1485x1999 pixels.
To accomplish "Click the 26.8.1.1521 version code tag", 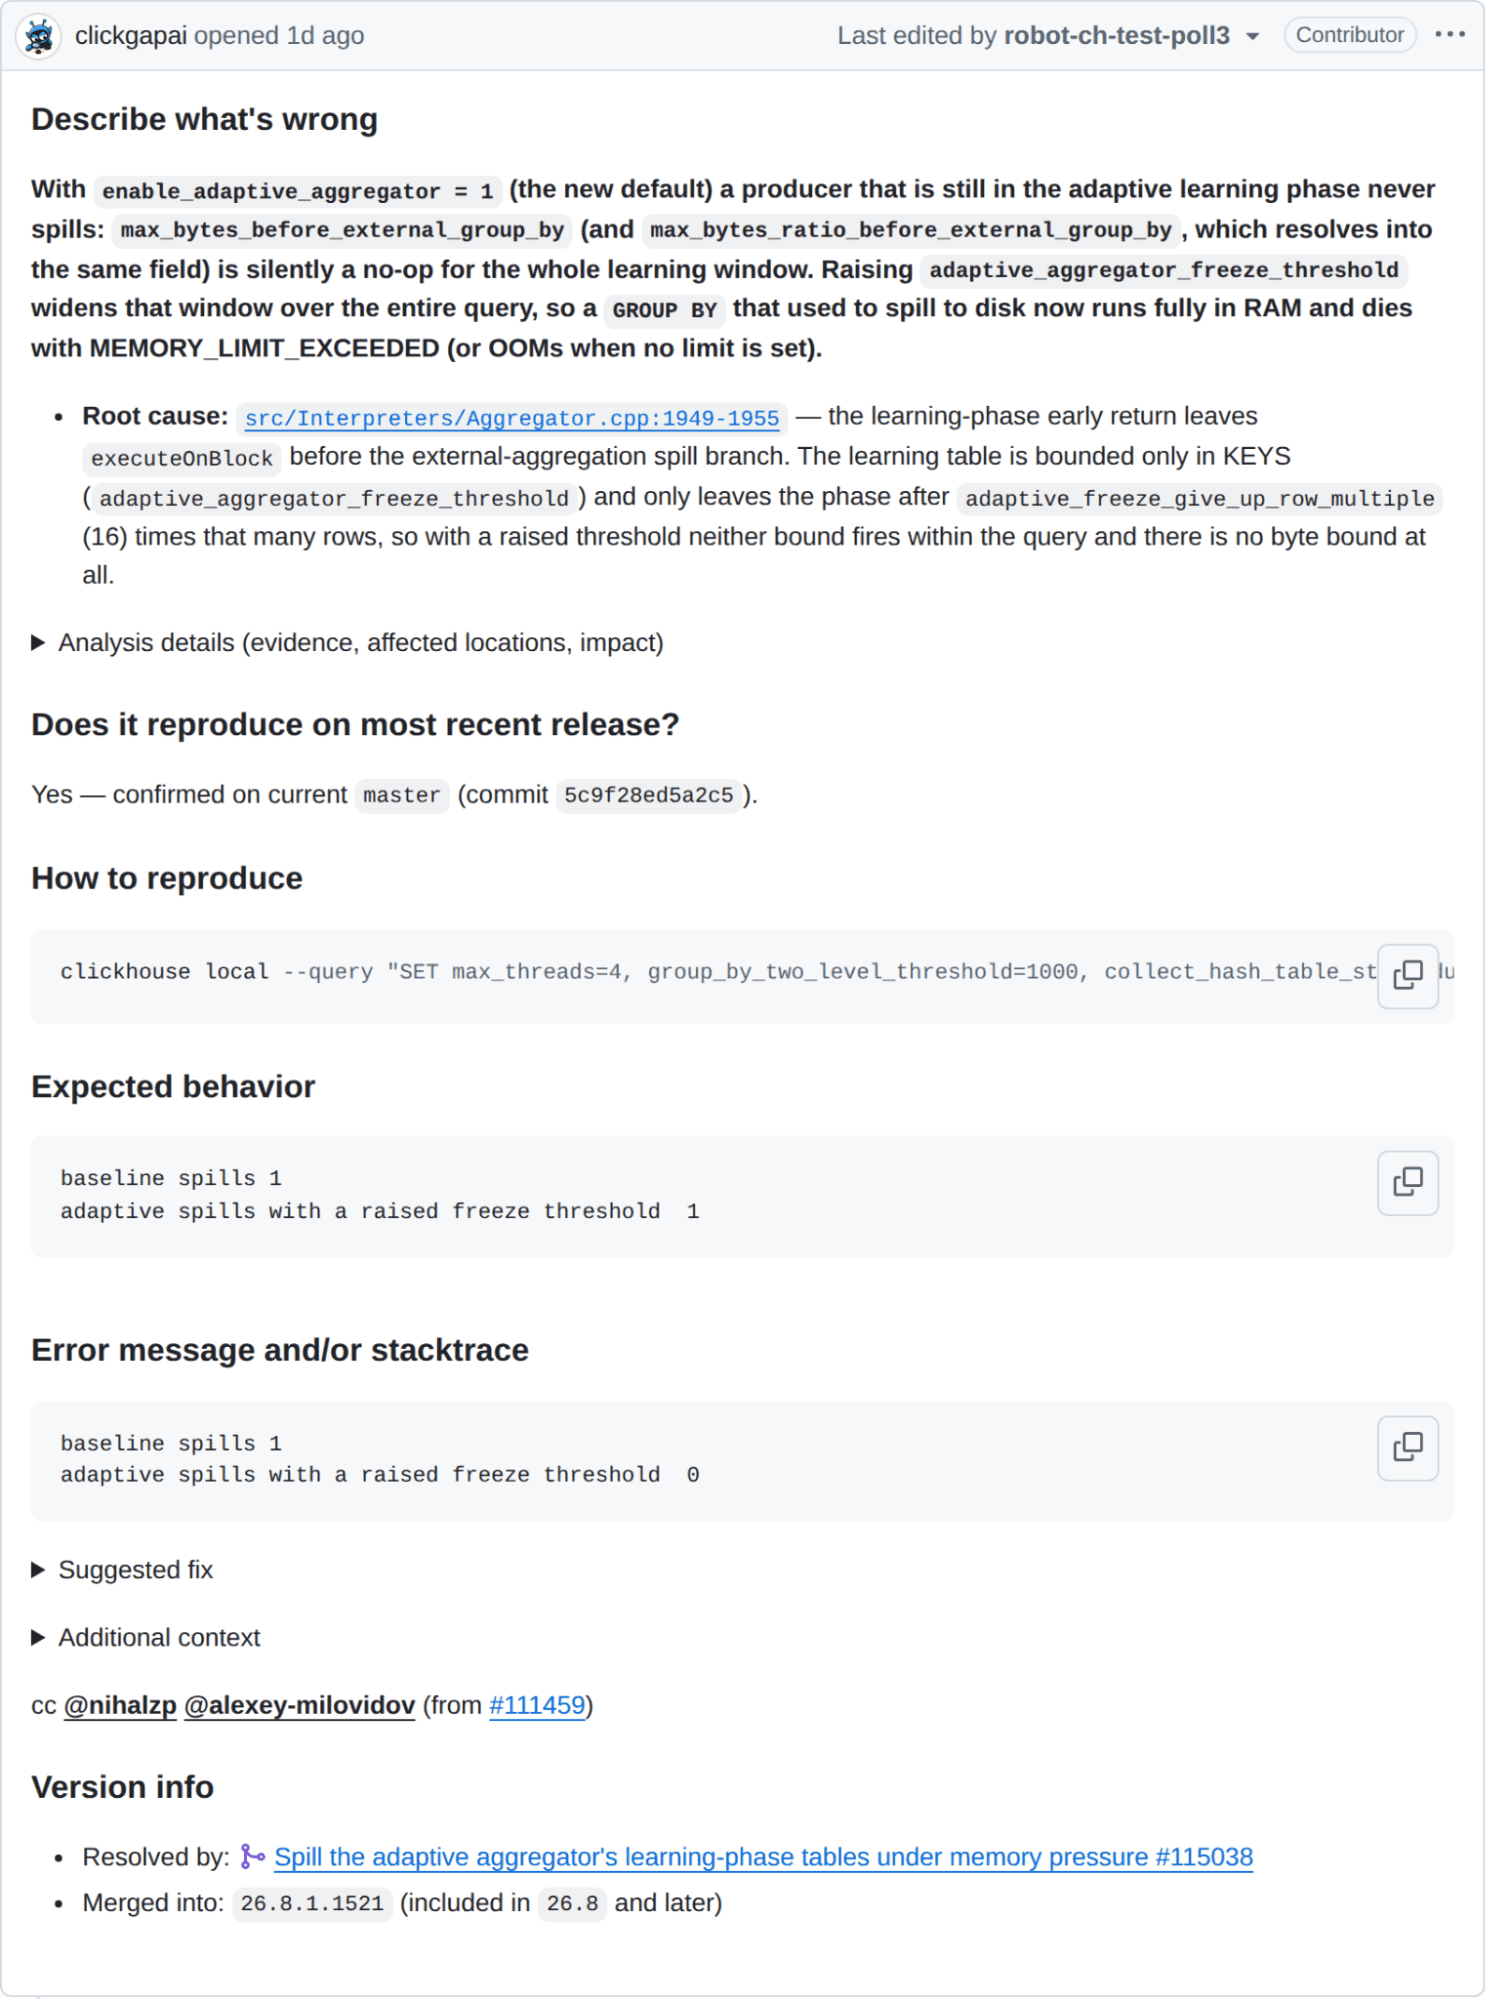I will (x=312, y=1903).
